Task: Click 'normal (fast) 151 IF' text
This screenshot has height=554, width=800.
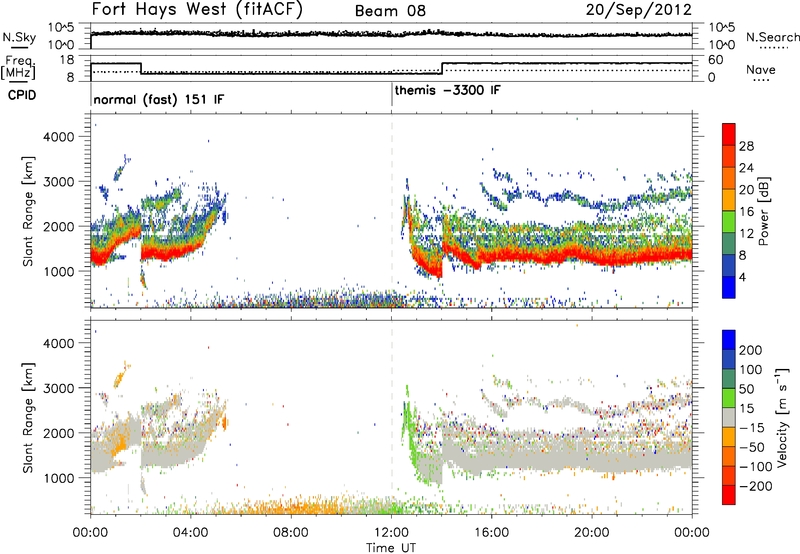Action: click(159, 100)
